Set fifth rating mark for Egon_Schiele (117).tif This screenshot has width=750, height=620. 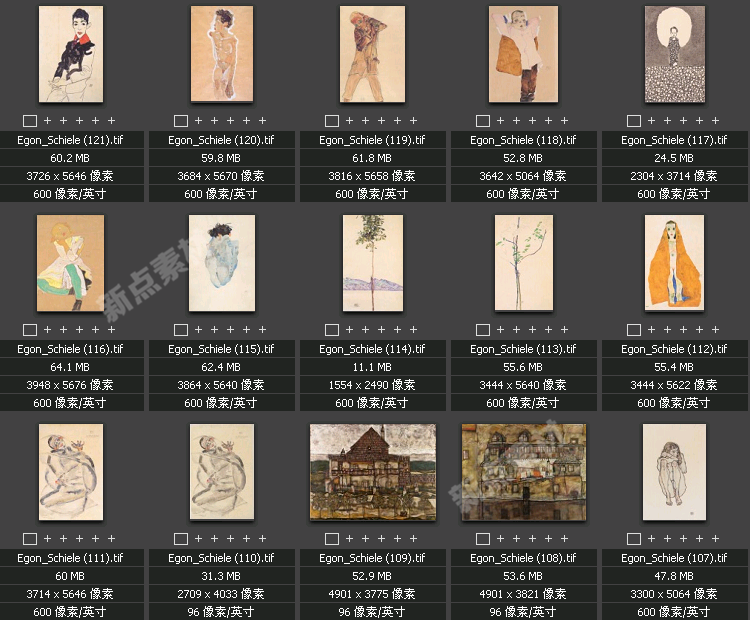(716, 121)
